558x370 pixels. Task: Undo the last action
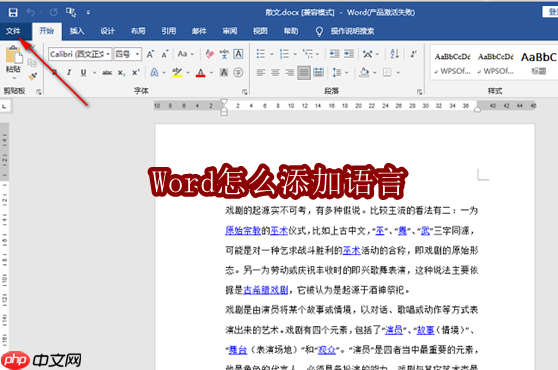(31, 13)
